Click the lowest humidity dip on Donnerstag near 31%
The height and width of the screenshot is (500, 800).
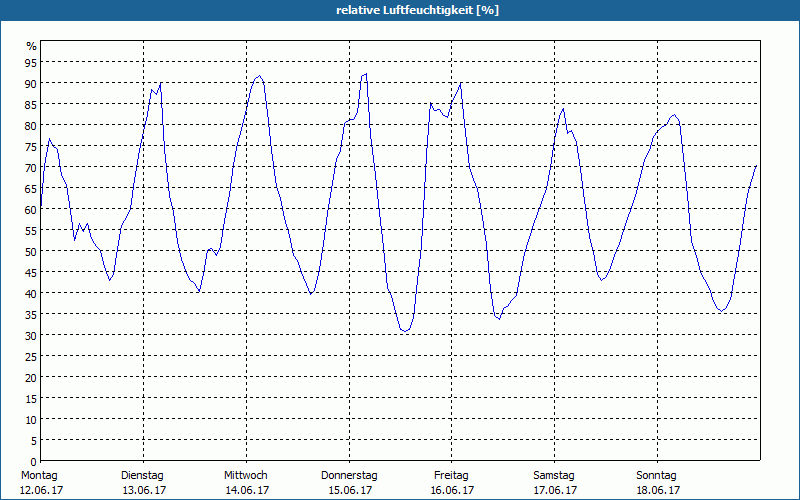405,331
